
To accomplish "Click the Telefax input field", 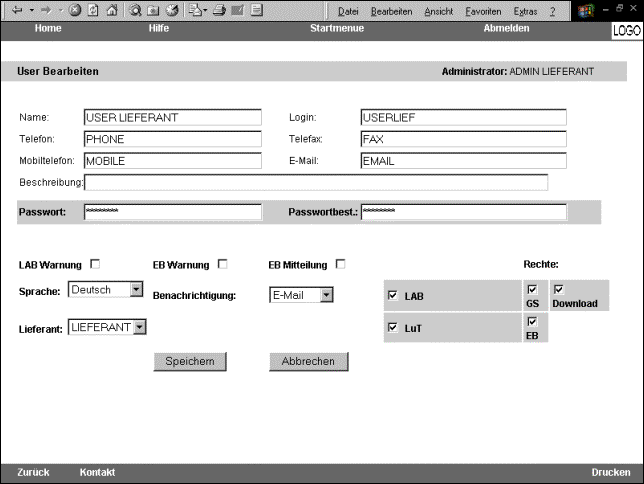I will pos(464,139).
